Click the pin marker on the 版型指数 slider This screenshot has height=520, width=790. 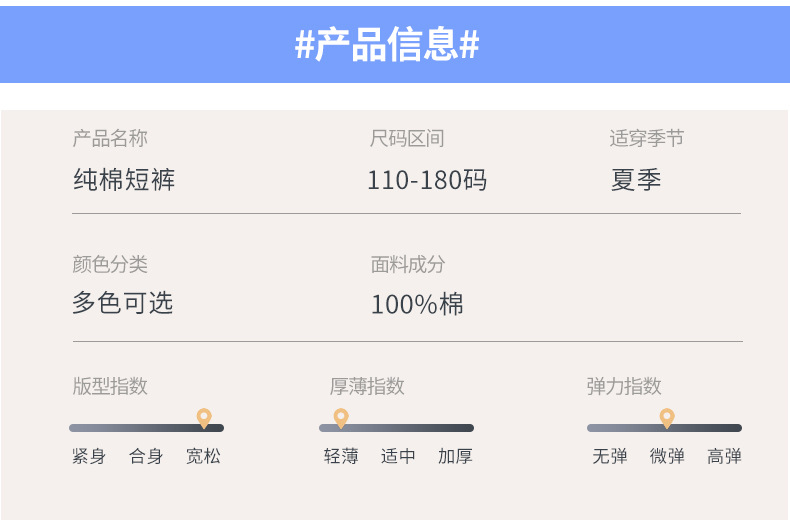pos(204,417)
